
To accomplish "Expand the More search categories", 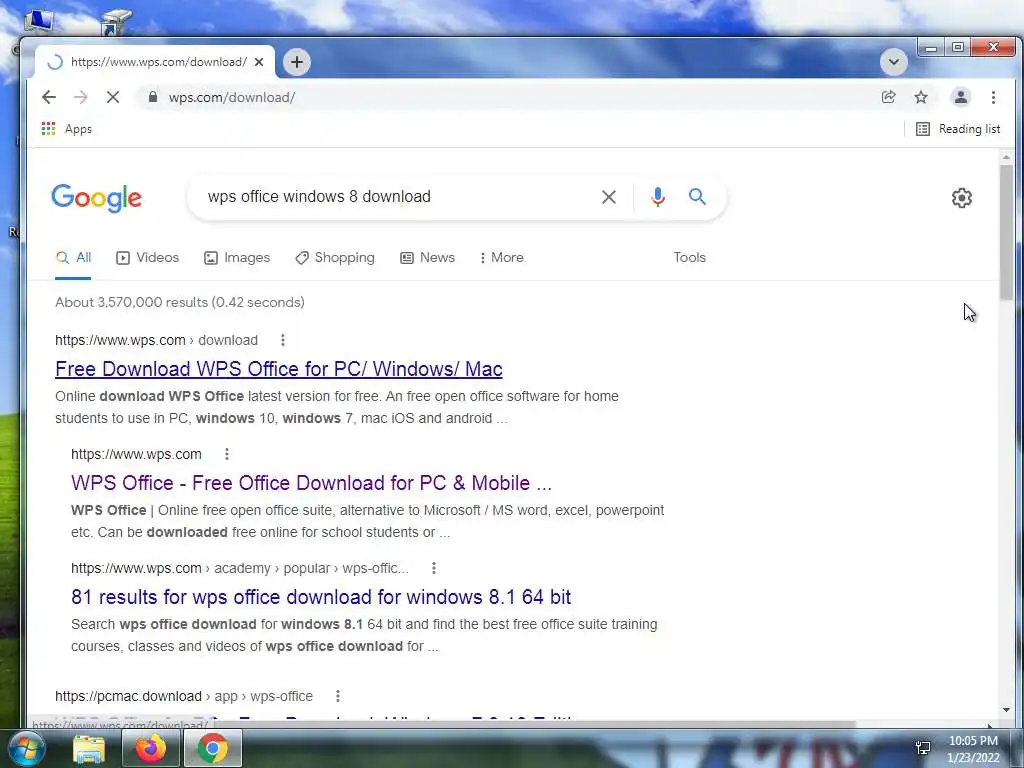I will [x=502, y=257].
